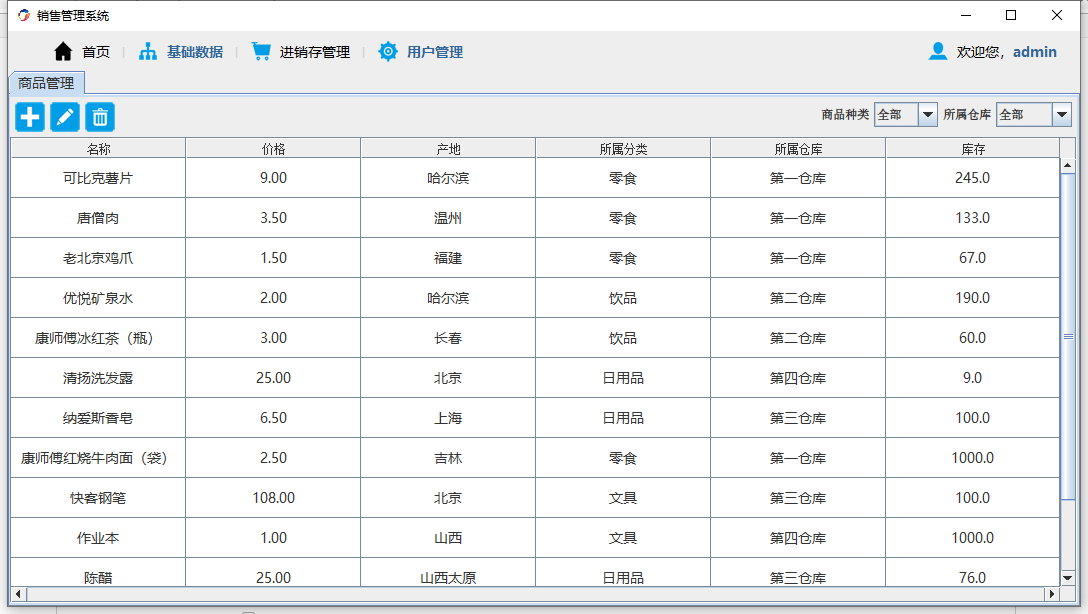Select the 商品管理 tab
This screenshot has width=1088, height=614.
pos(46,83)
